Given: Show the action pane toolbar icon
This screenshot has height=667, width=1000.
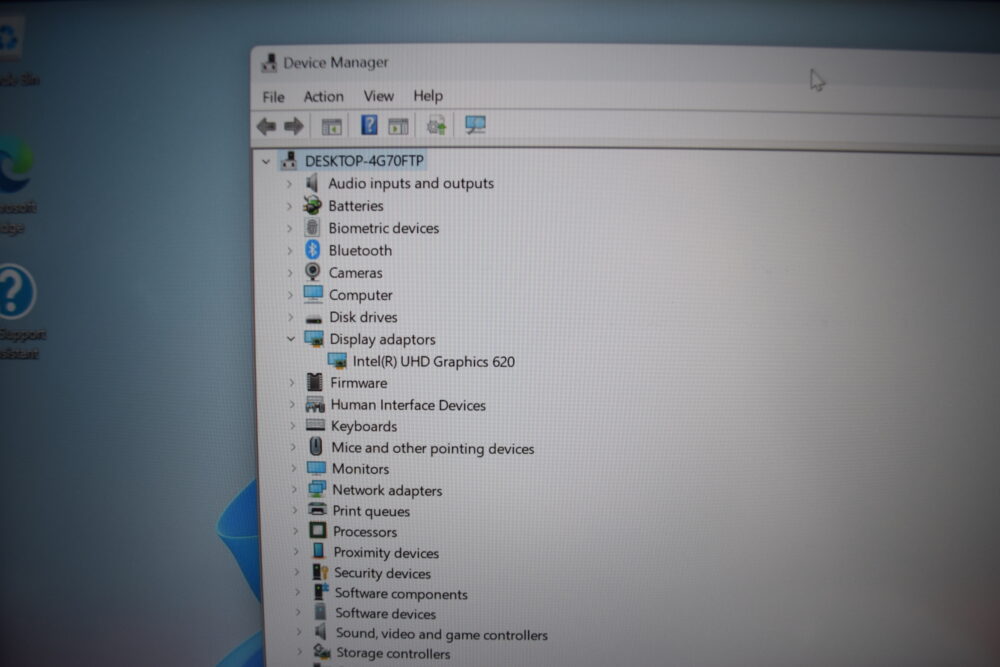Looking at the screenshot, I should 399,126.
